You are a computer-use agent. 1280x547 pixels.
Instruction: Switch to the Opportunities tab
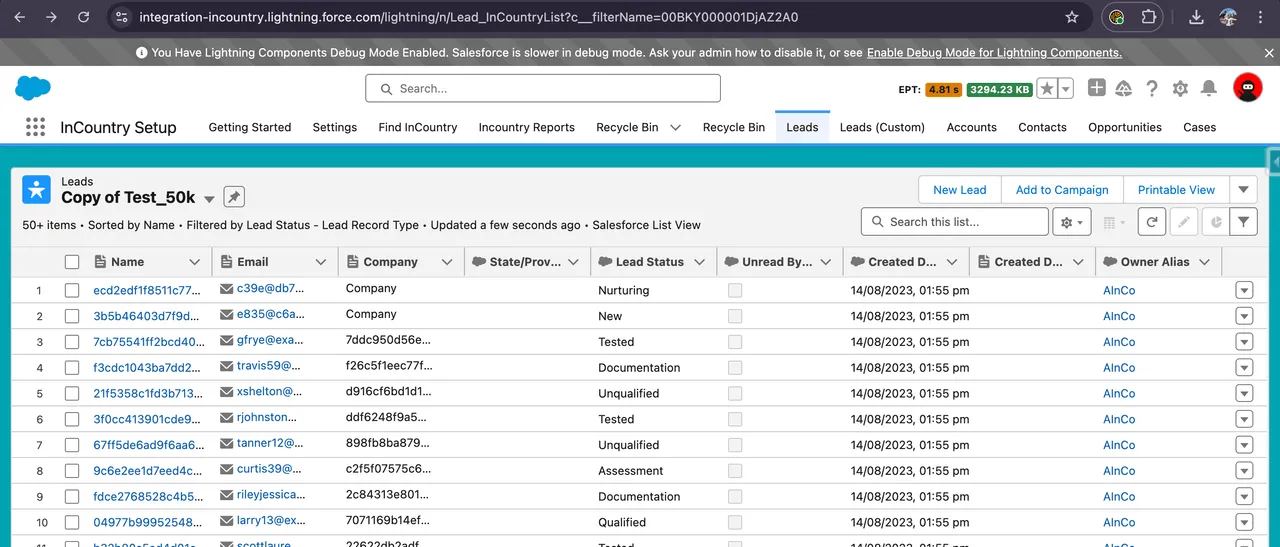[1125, 127]
